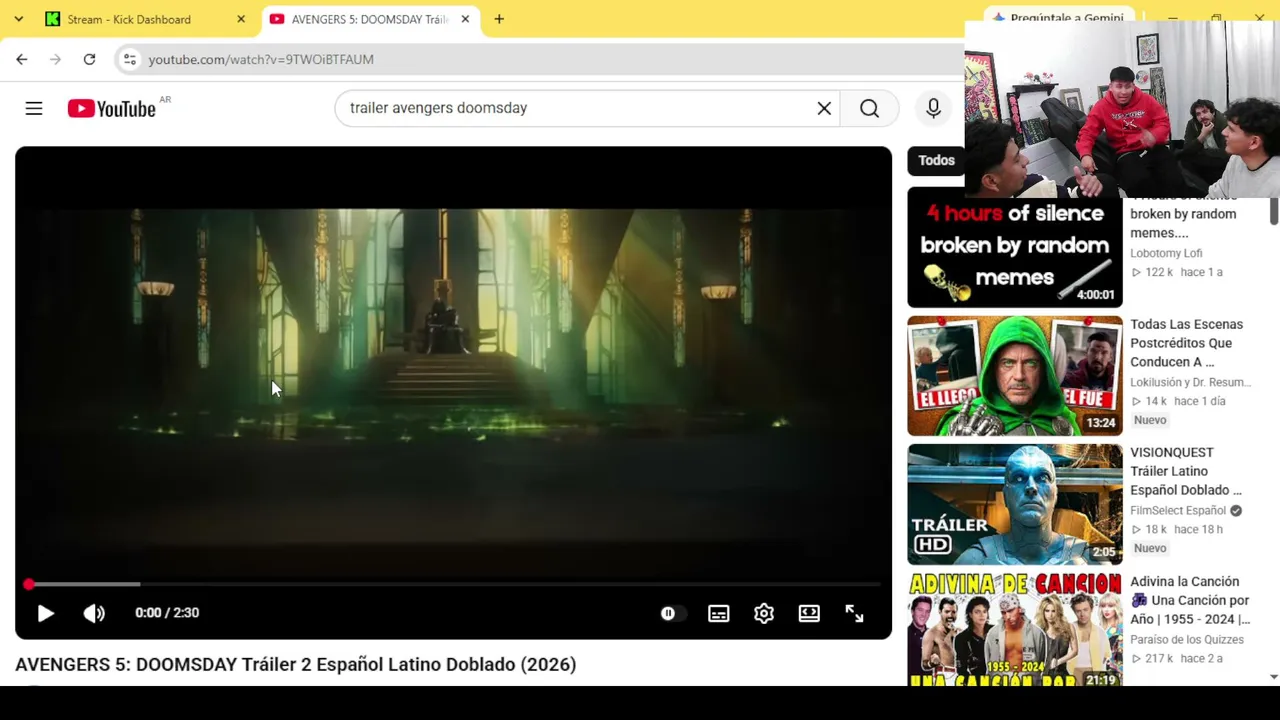
Task: Open Adivina la Canción video title
Action: click(x=1190, y=600)
